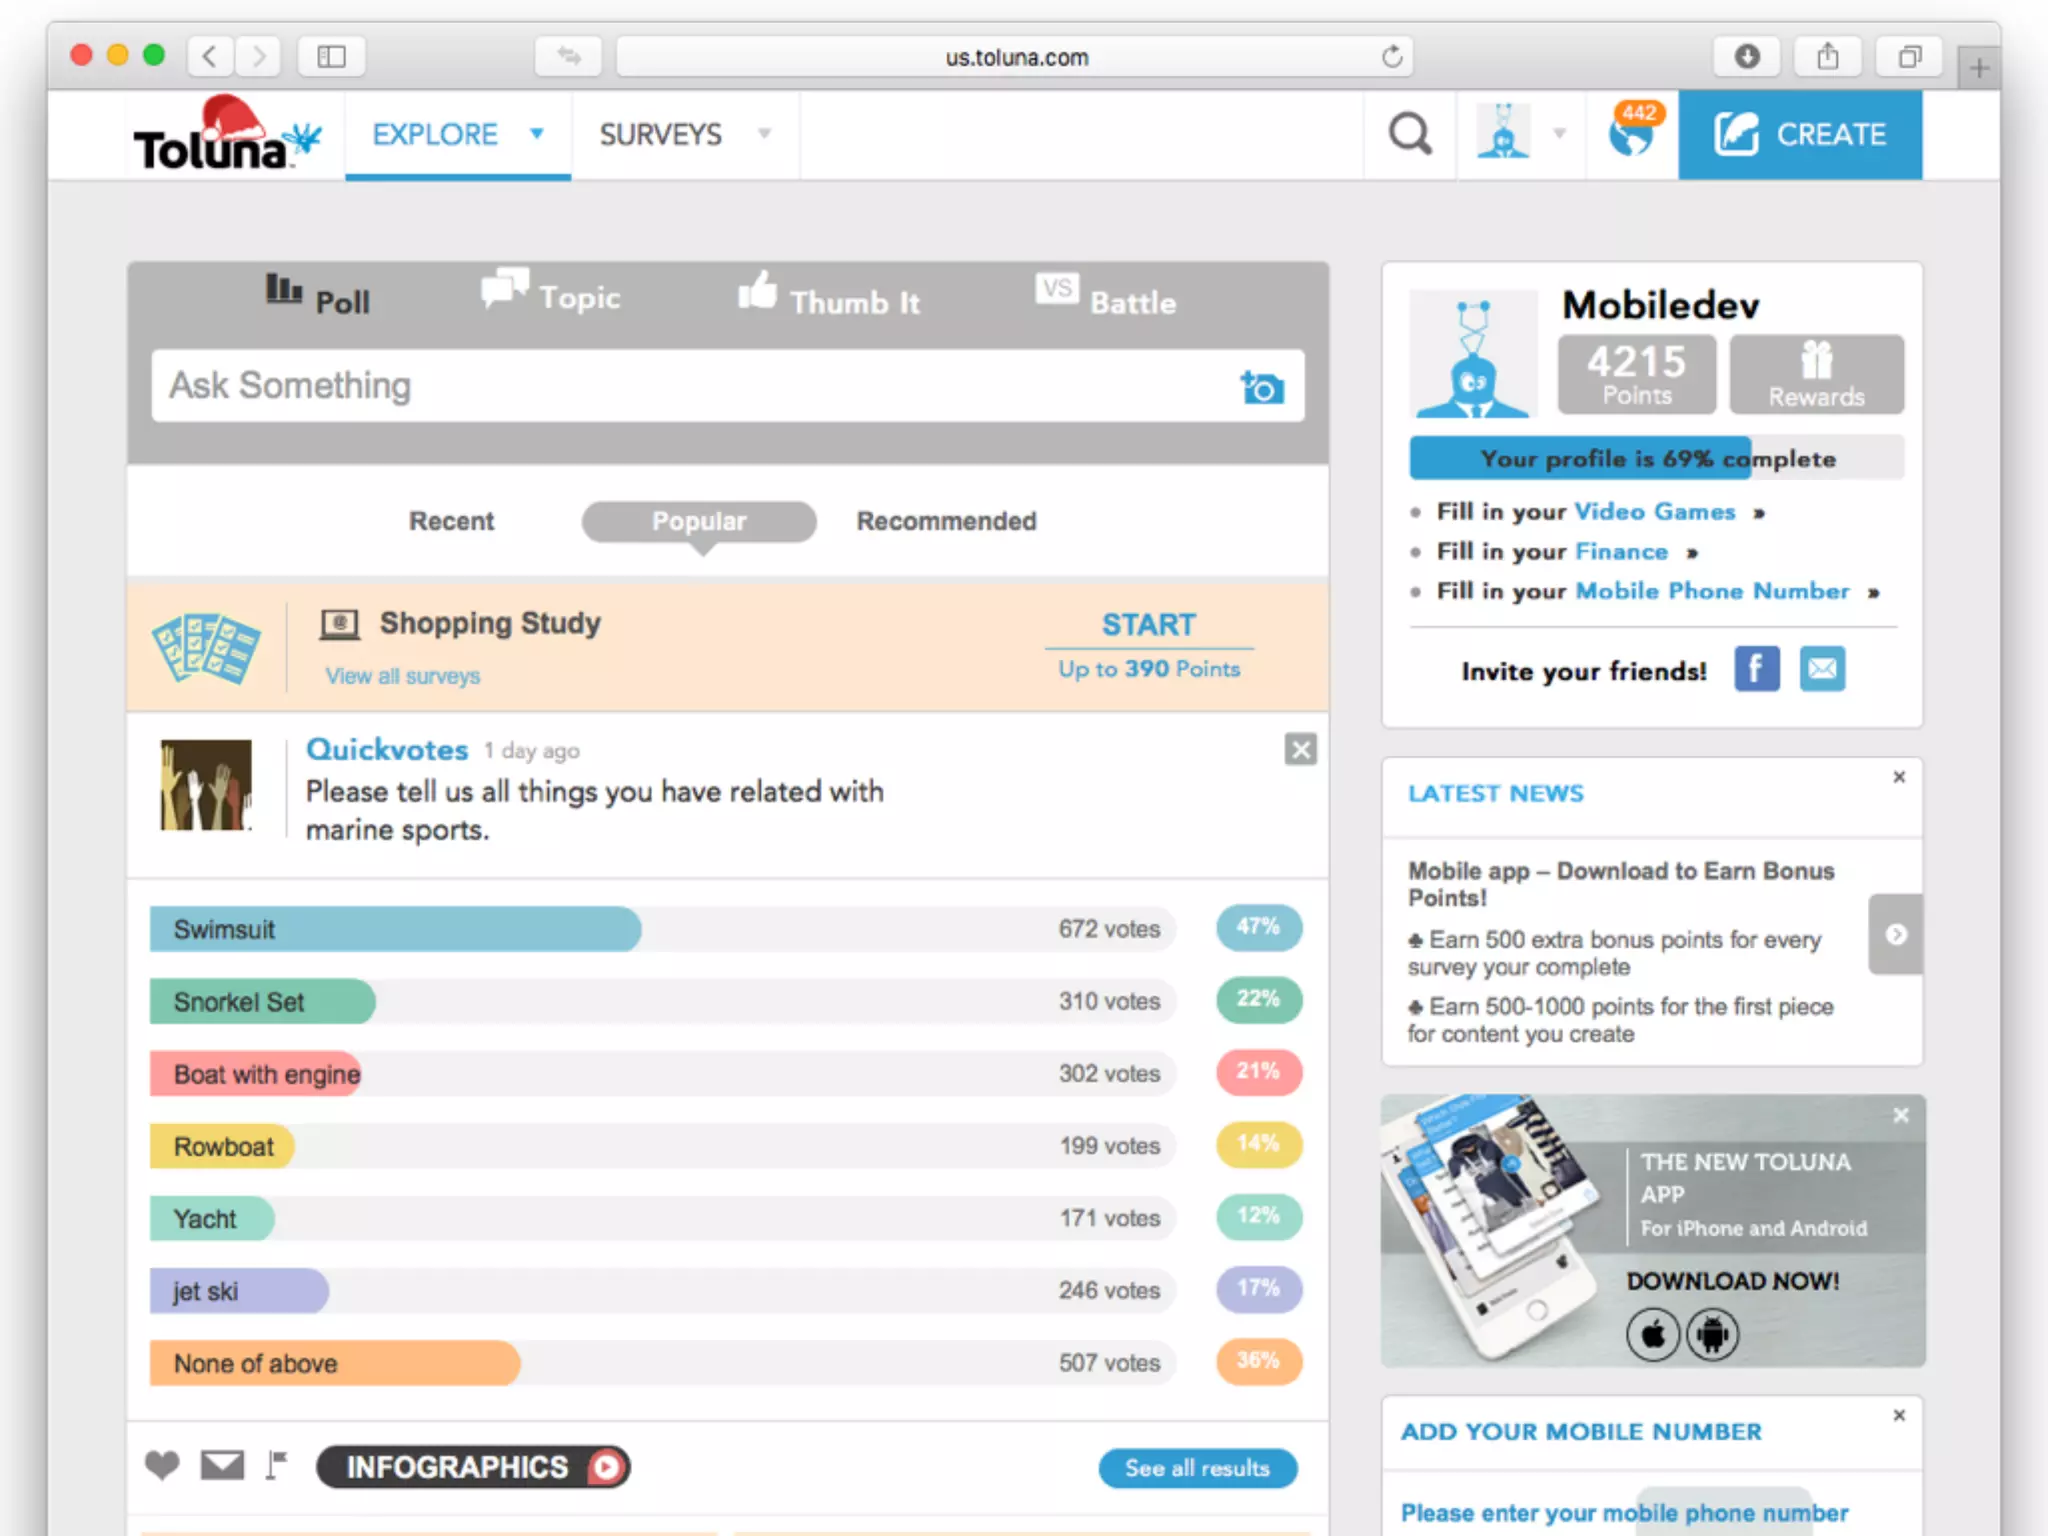Click See all results button
2048x1536 pixels.
pos(1197,1468)
